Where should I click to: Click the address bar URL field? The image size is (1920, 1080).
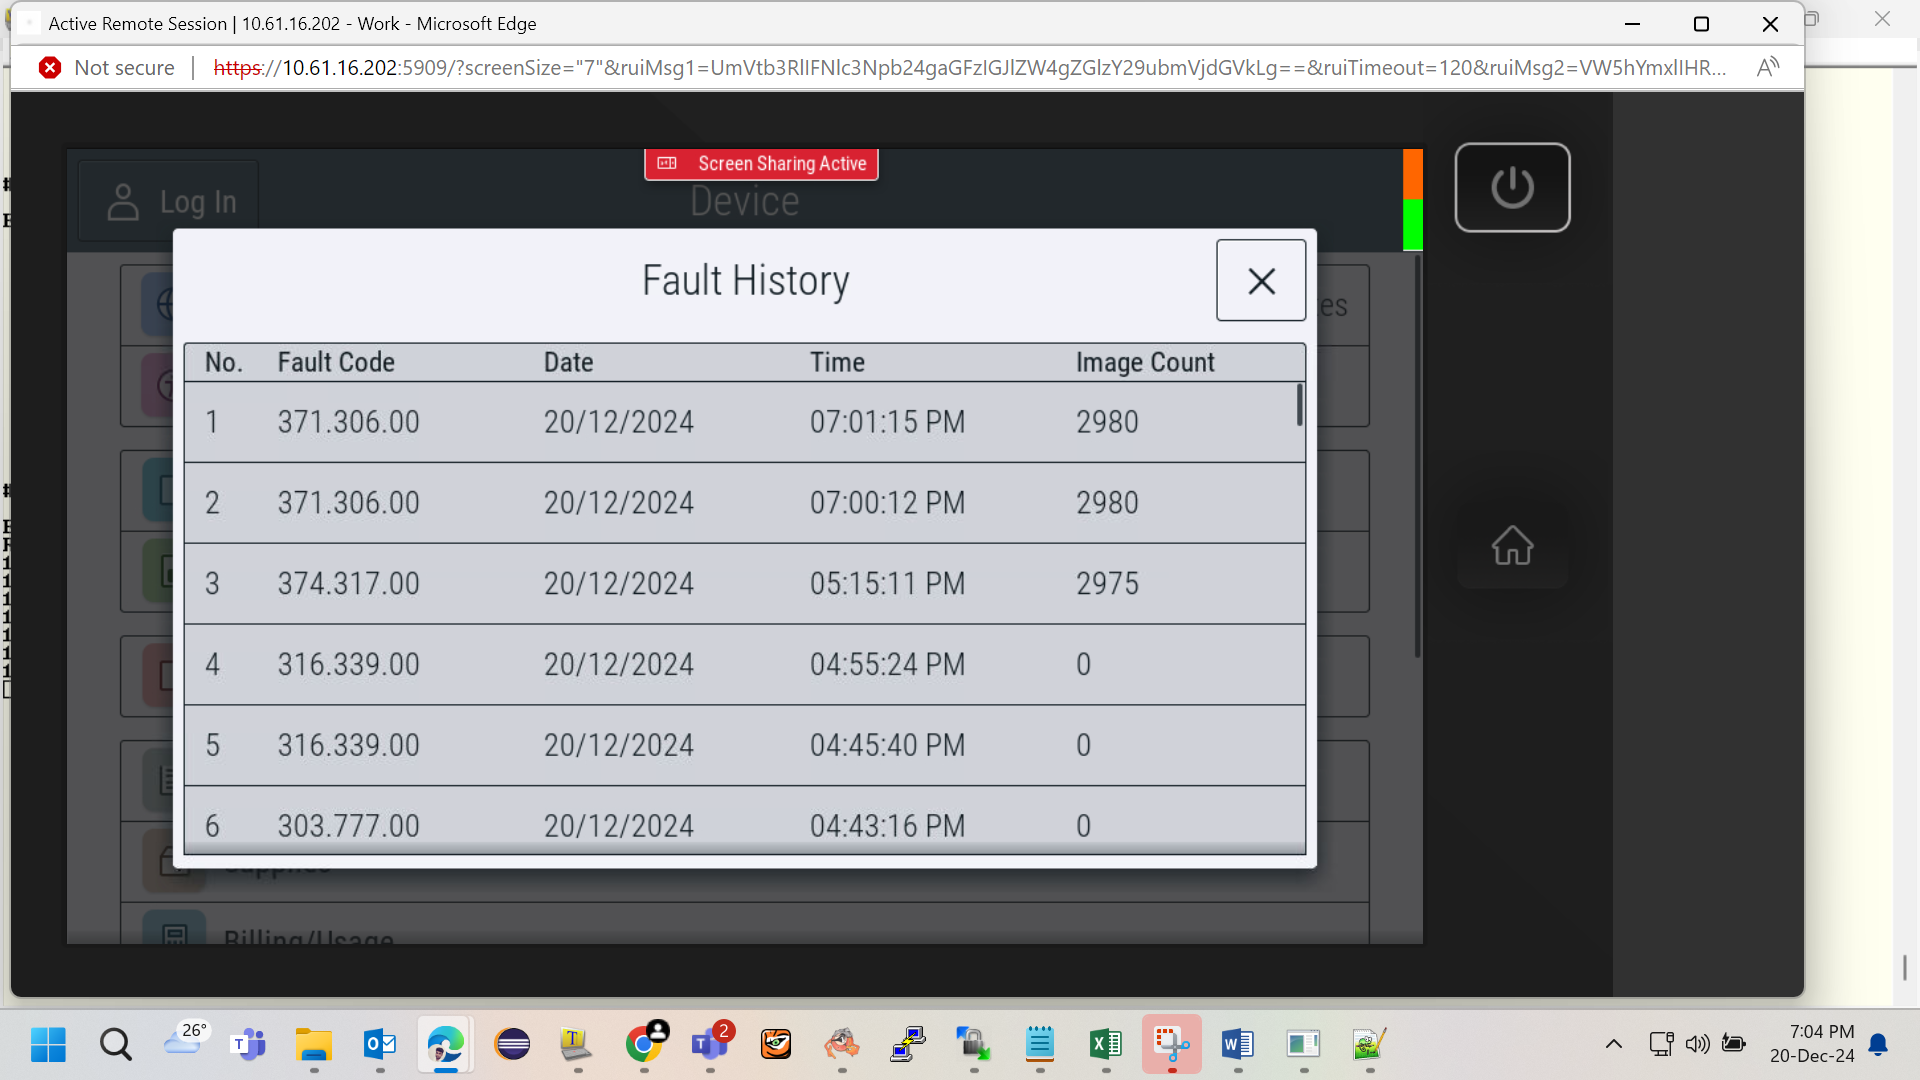point(969,68)
